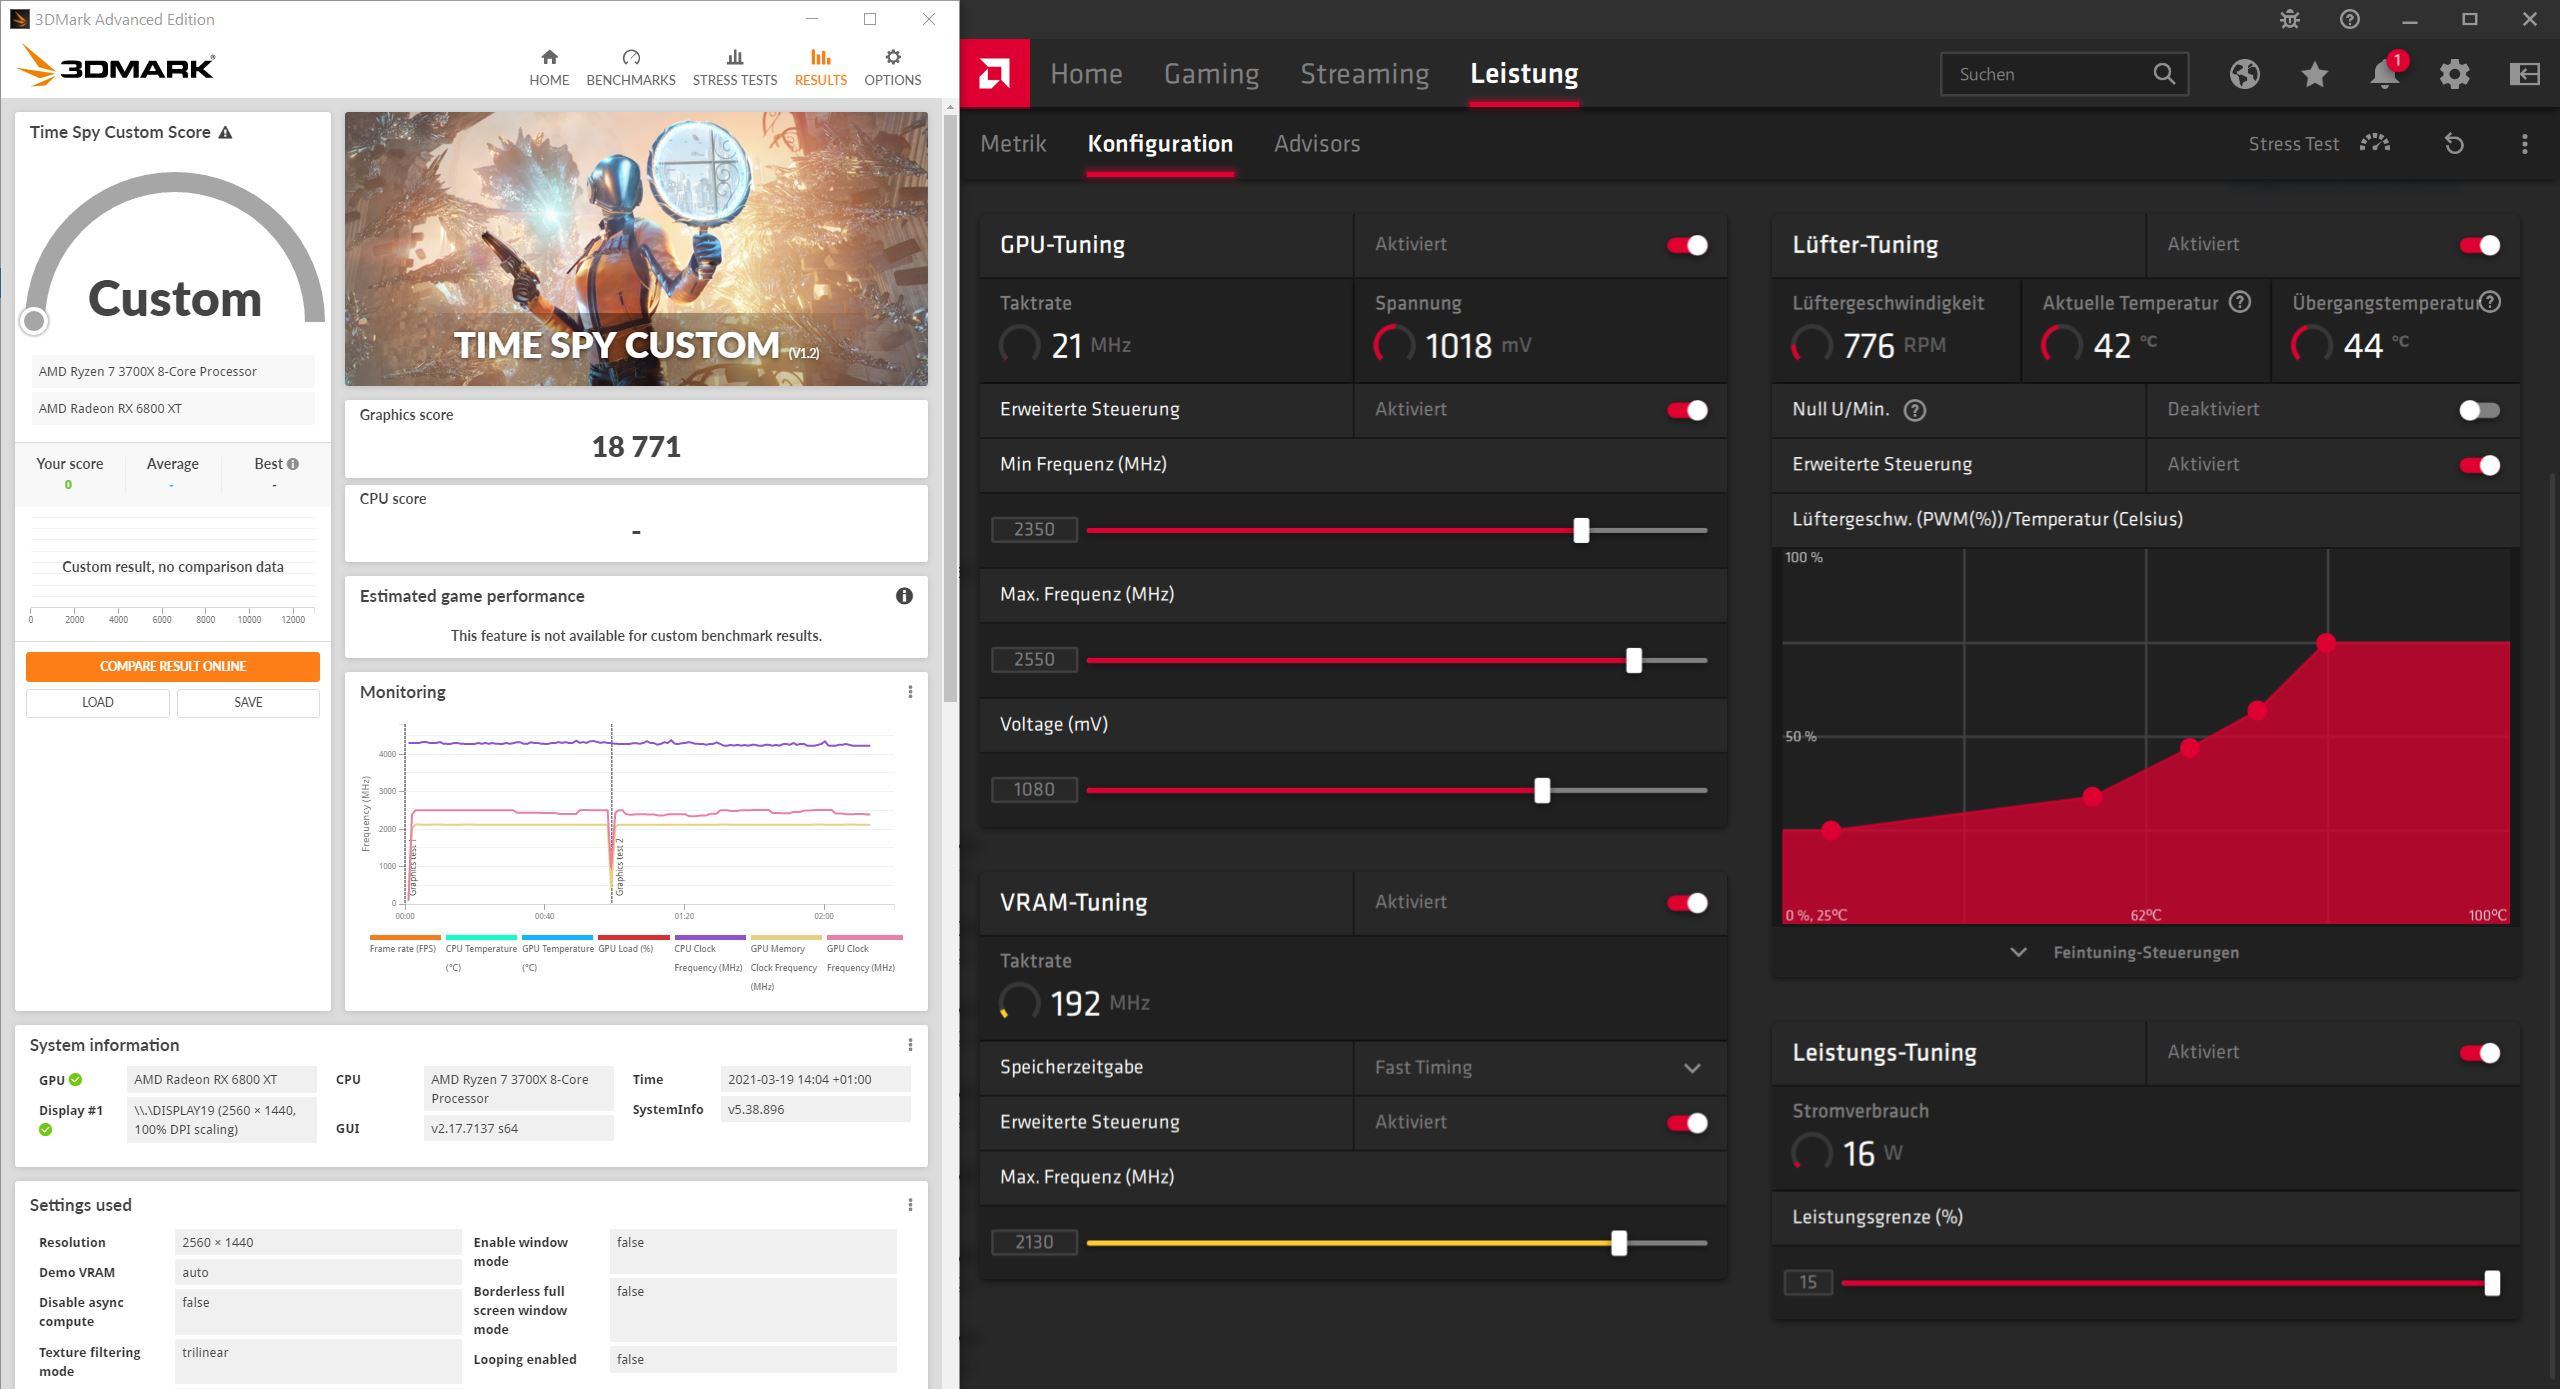Switch to the Streaming tab

point(1364,74)
